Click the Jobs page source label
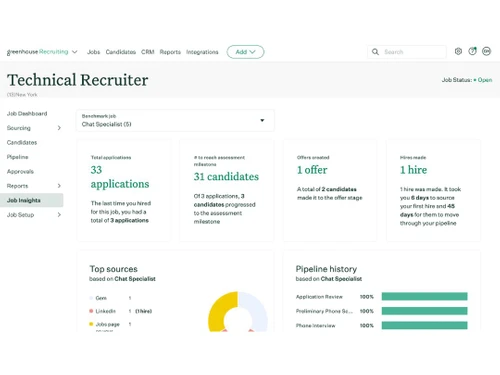Viewport: 500px width, 375px height. [107, 324]
